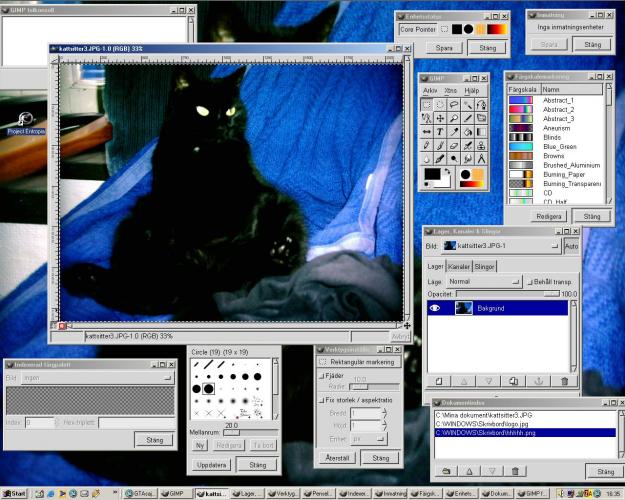Select the Text tool in toolbox
This screenshot has width=625, height=500.
coord(440,131)
